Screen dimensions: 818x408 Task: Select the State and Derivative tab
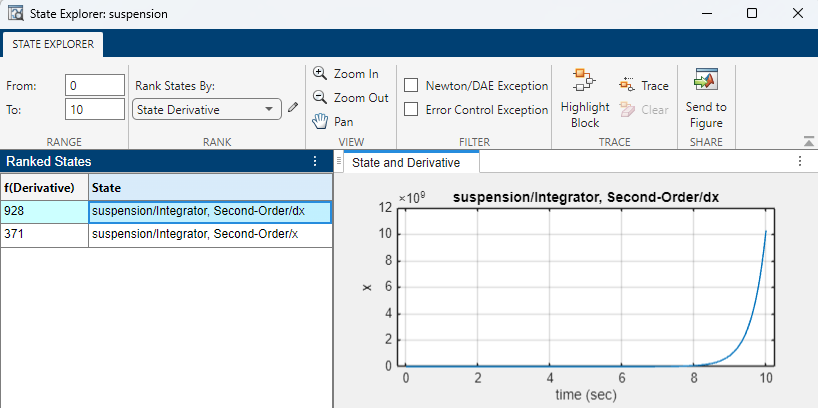[406, 162]
